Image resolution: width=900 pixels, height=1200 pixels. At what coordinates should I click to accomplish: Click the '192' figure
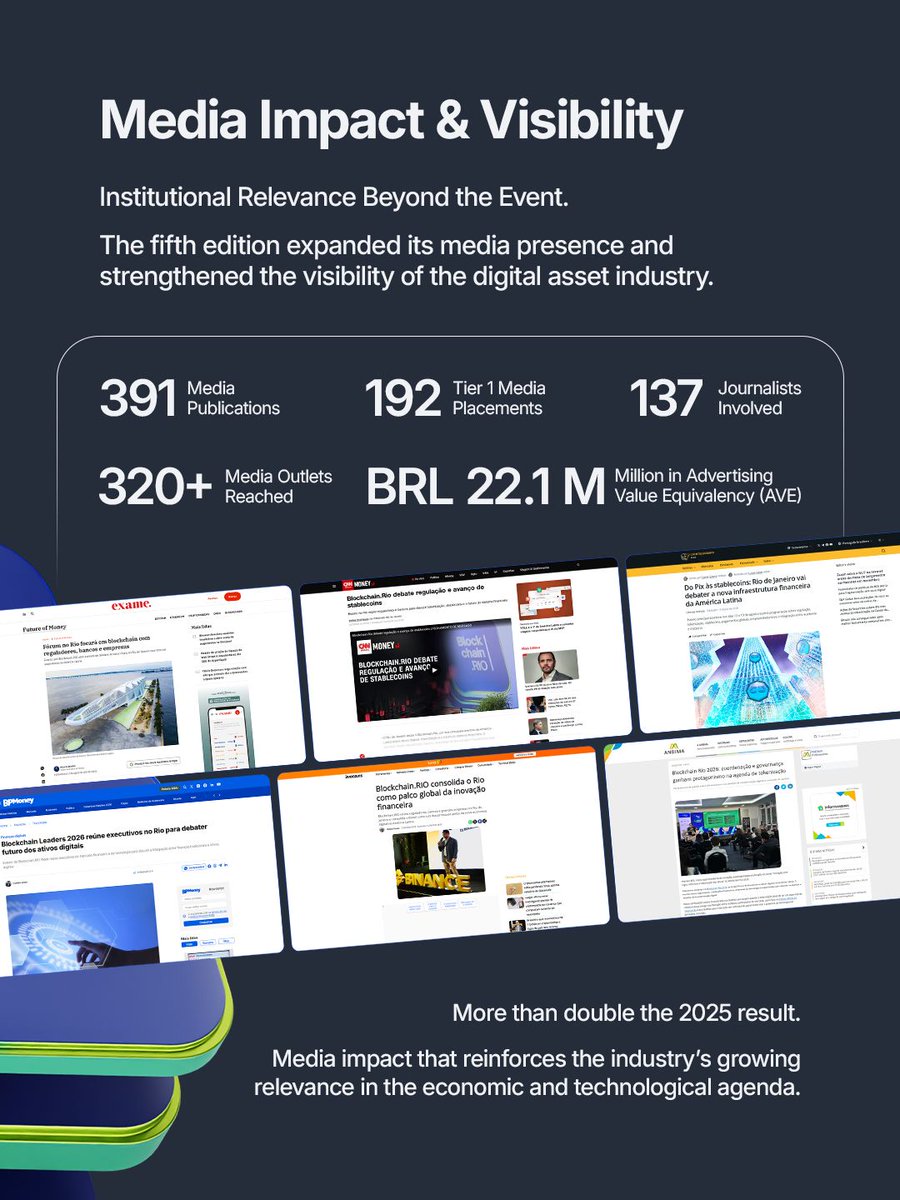(403, 398)
